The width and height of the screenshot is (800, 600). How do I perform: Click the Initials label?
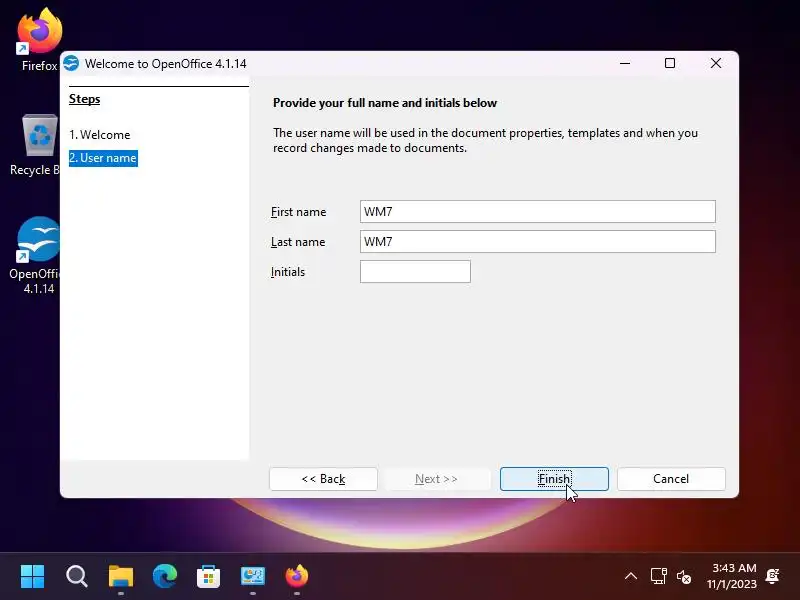(288, 272)
